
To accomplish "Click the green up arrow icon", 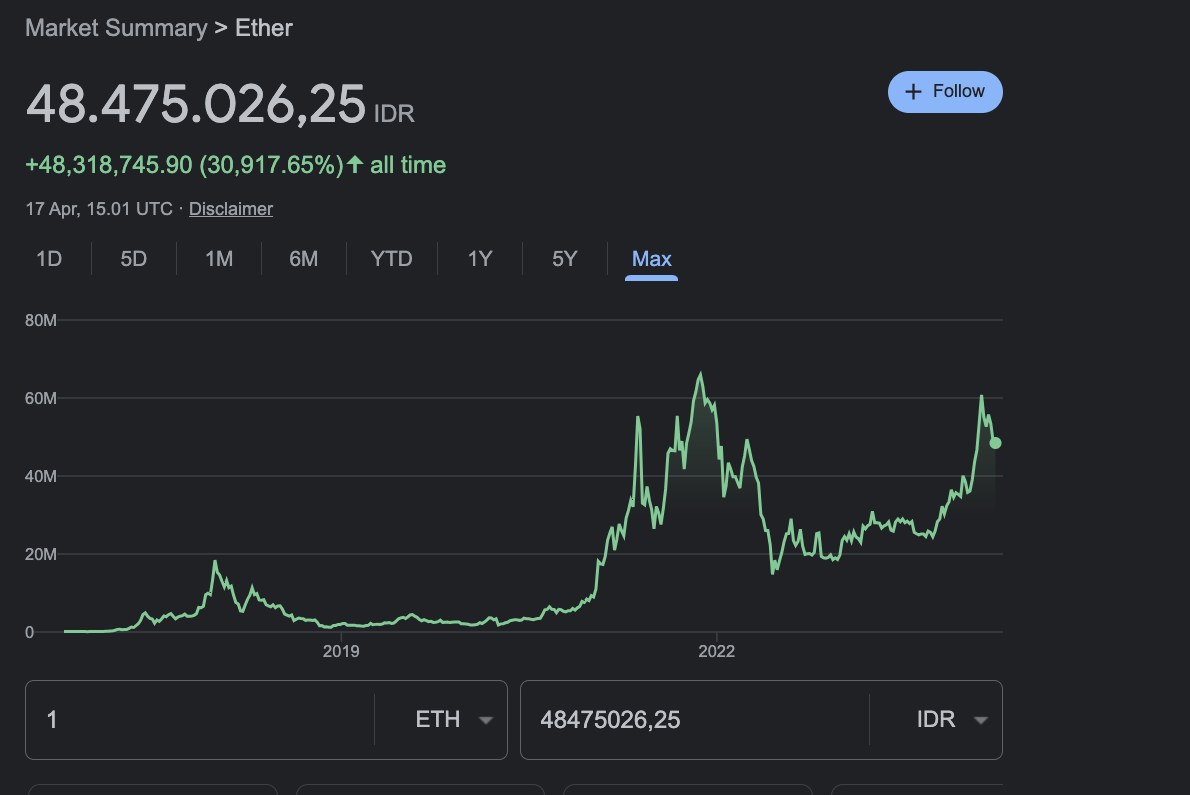I will 354,164.
